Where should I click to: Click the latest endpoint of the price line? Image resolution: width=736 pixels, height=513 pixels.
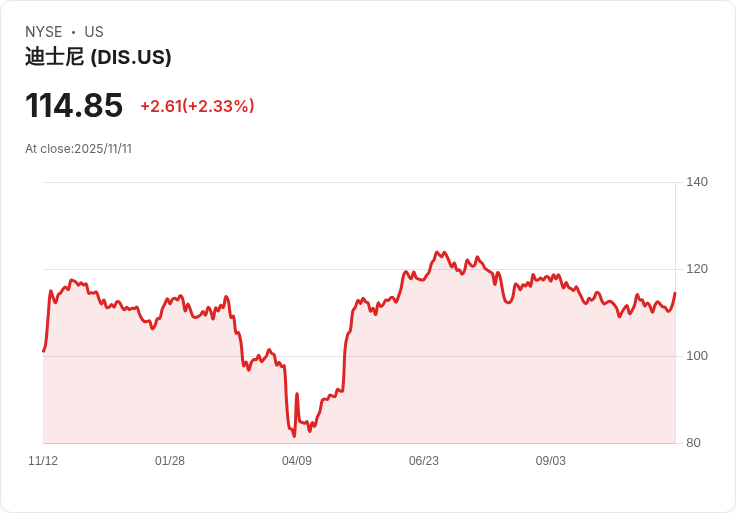coord(675,293)
